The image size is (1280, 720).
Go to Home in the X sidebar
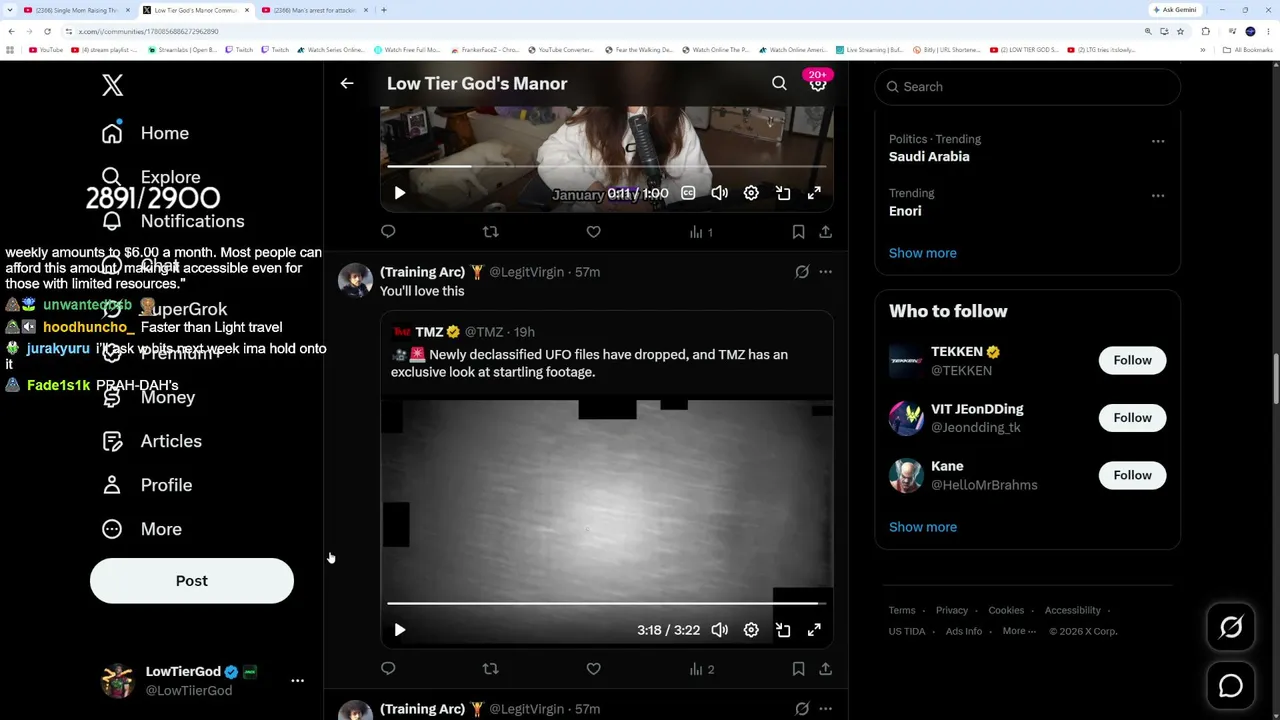145,133
